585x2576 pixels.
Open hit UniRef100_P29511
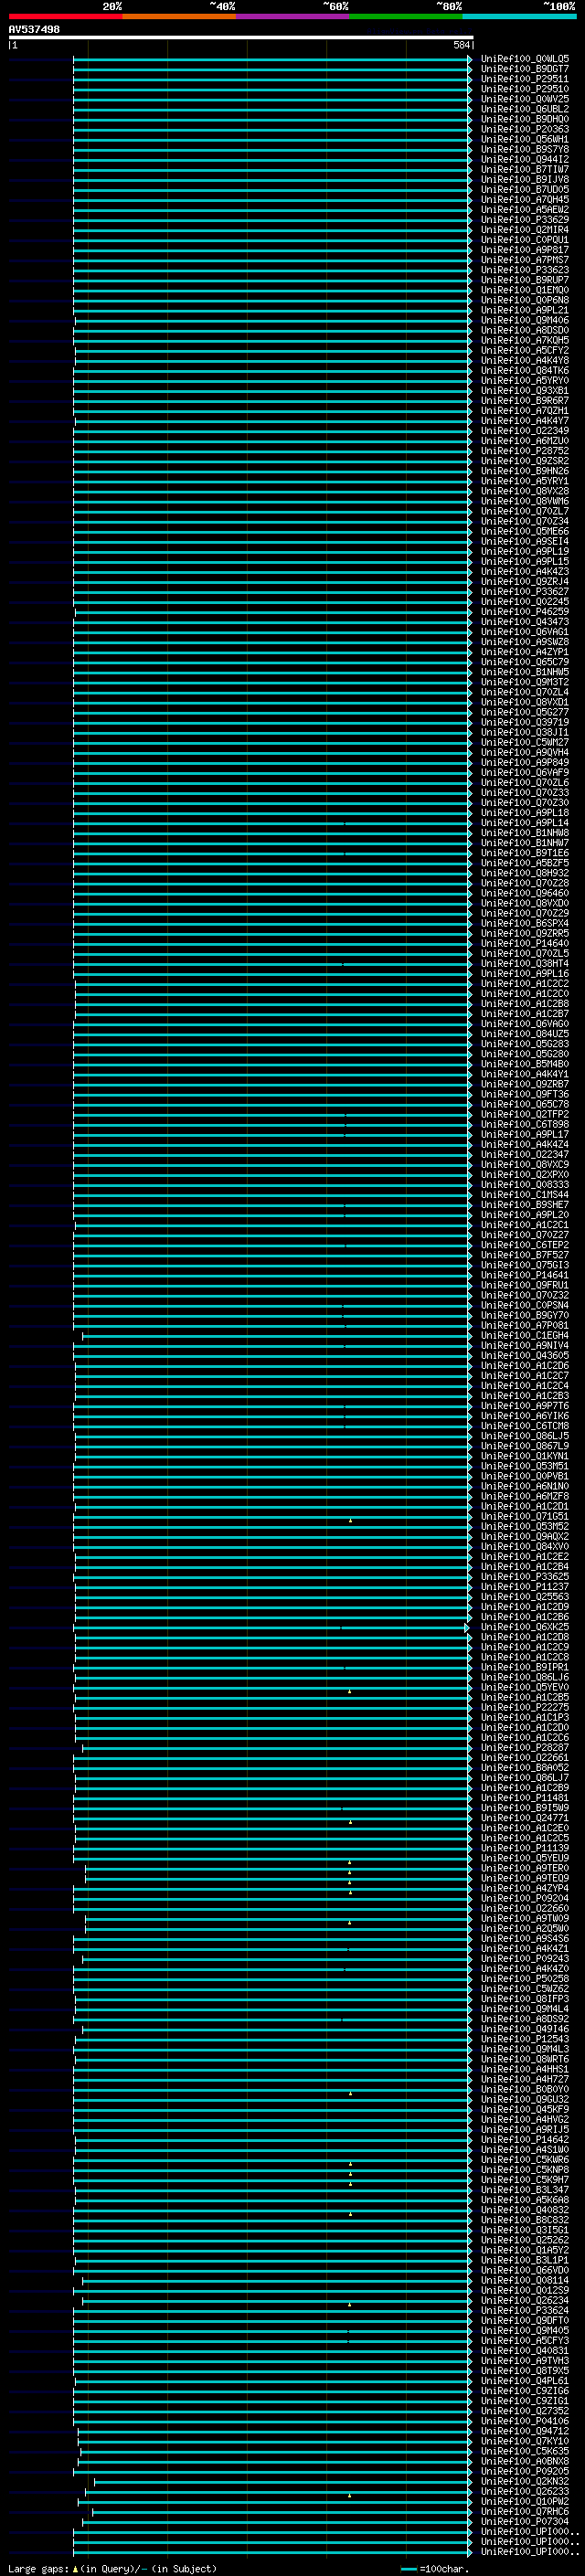coord(525,79)
